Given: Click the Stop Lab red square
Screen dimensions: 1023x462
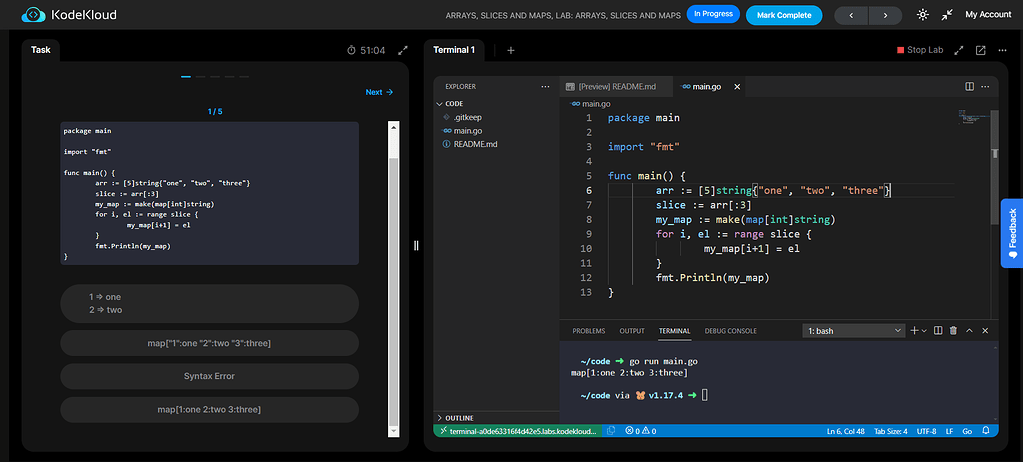Looking at the screenshot, I should (900, 50).
